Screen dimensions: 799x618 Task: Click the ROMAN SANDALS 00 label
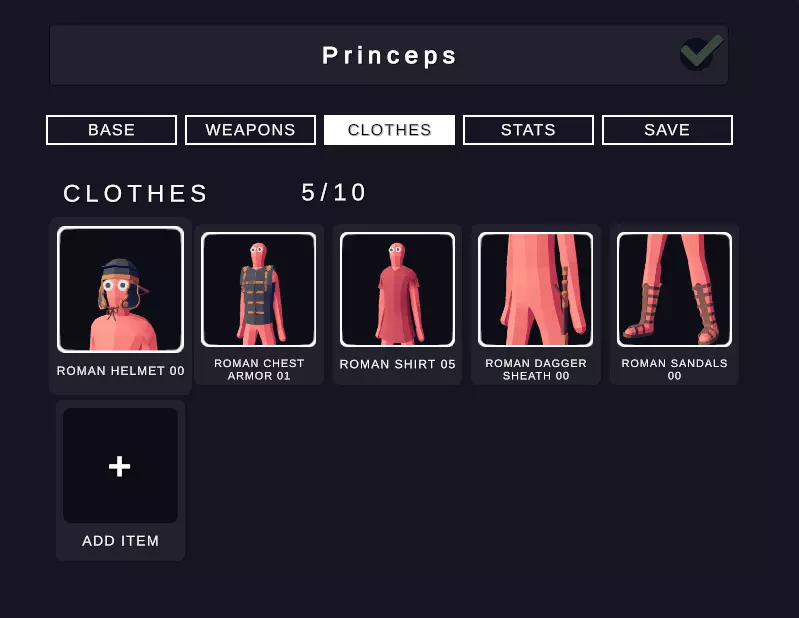tap(674, 369)
